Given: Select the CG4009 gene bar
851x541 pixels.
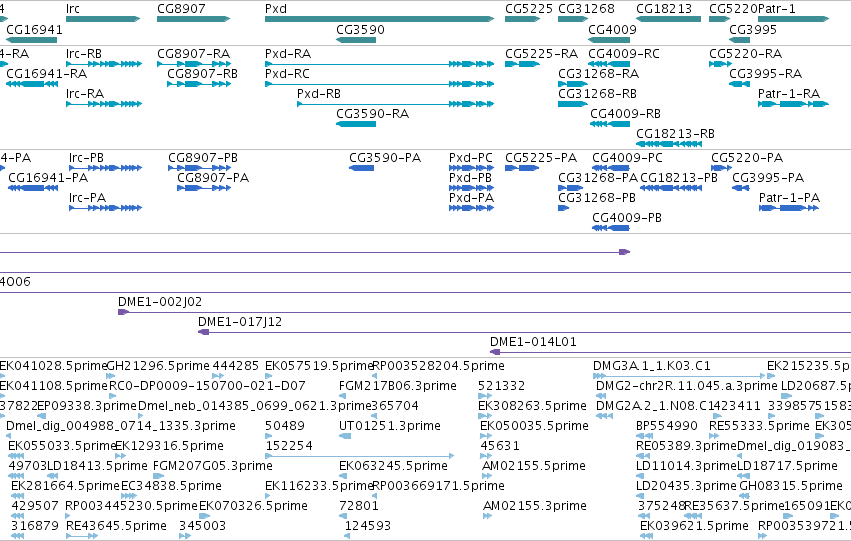Looking at the screenshot, I should coord(609,40).
